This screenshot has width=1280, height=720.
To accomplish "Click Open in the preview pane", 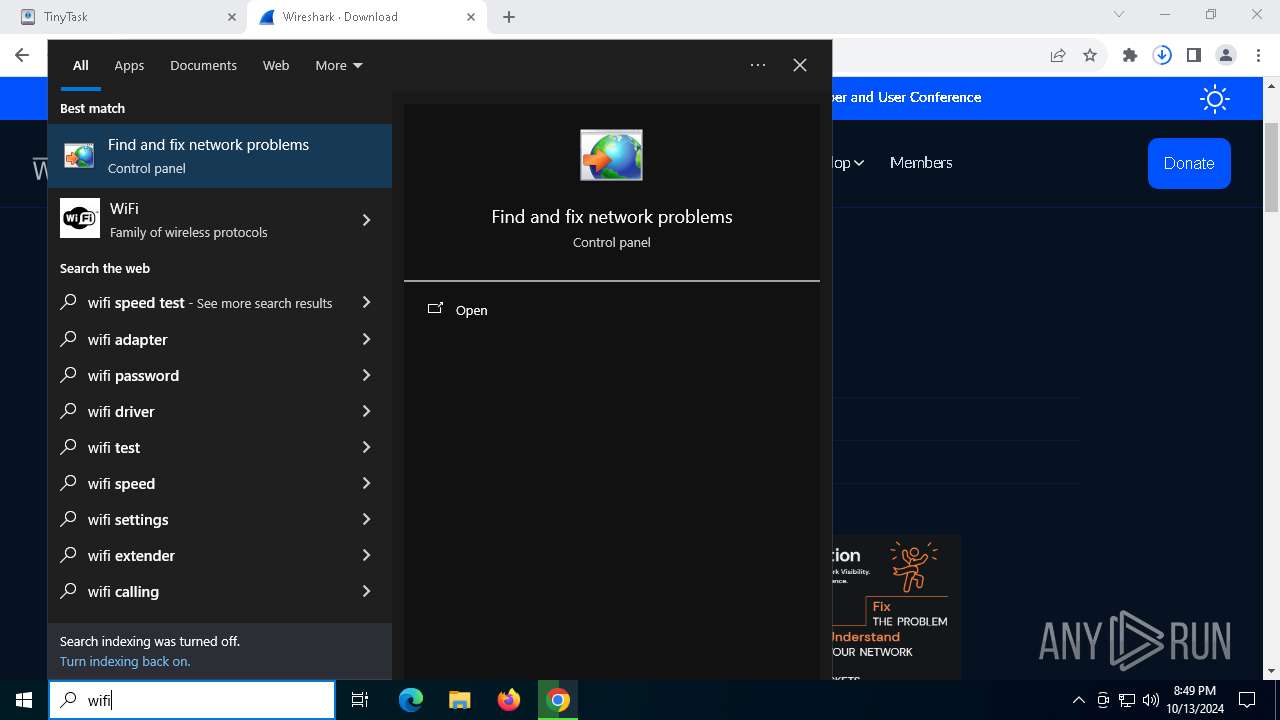I will [x=471, y=310].
